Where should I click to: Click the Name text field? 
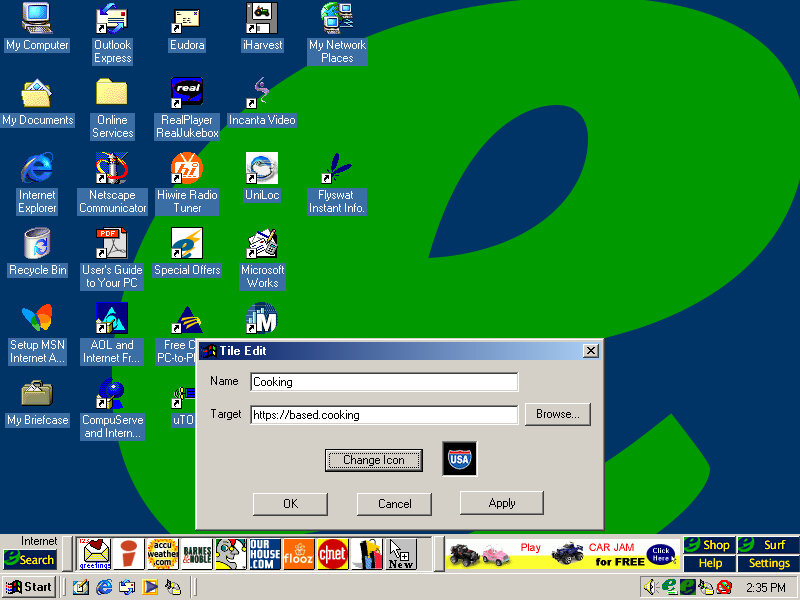pos(384,381)
